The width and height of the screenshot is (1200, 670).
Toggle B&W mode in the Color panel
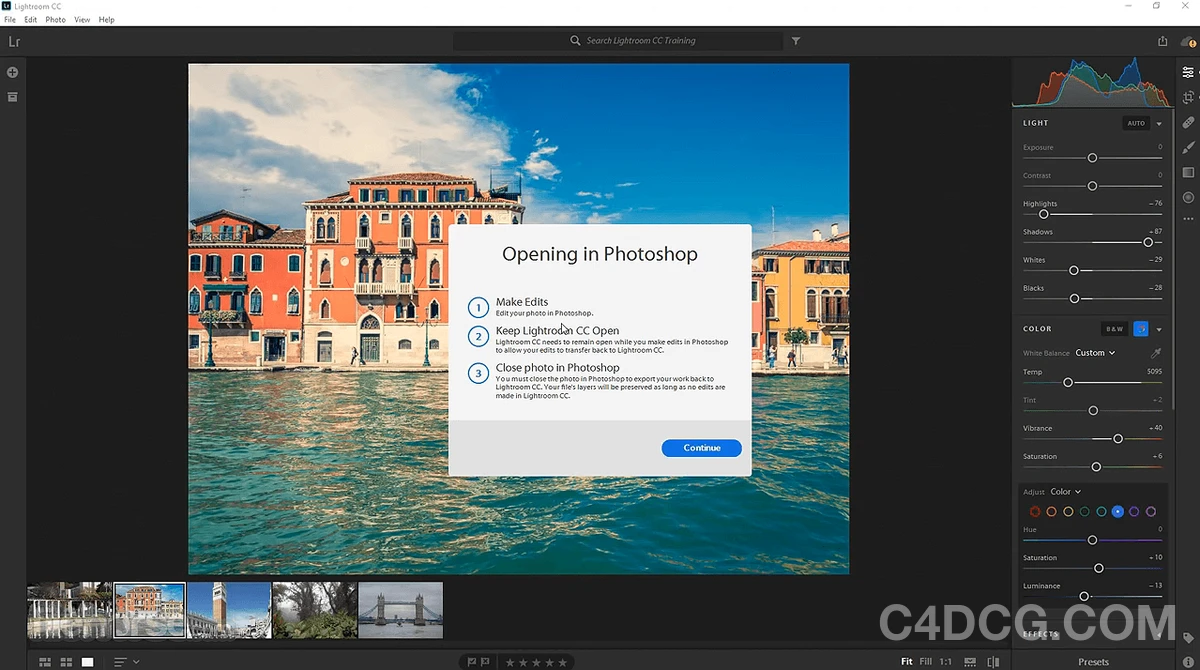click(1114, 328)
